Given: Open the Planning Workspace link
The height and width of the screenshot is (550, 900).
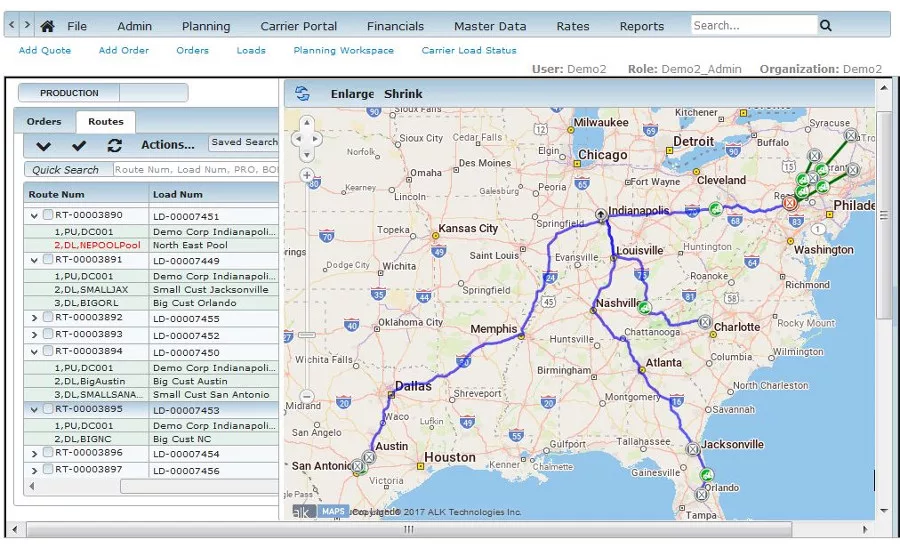Looking at the screenshot, I should [x=344, y=51].
